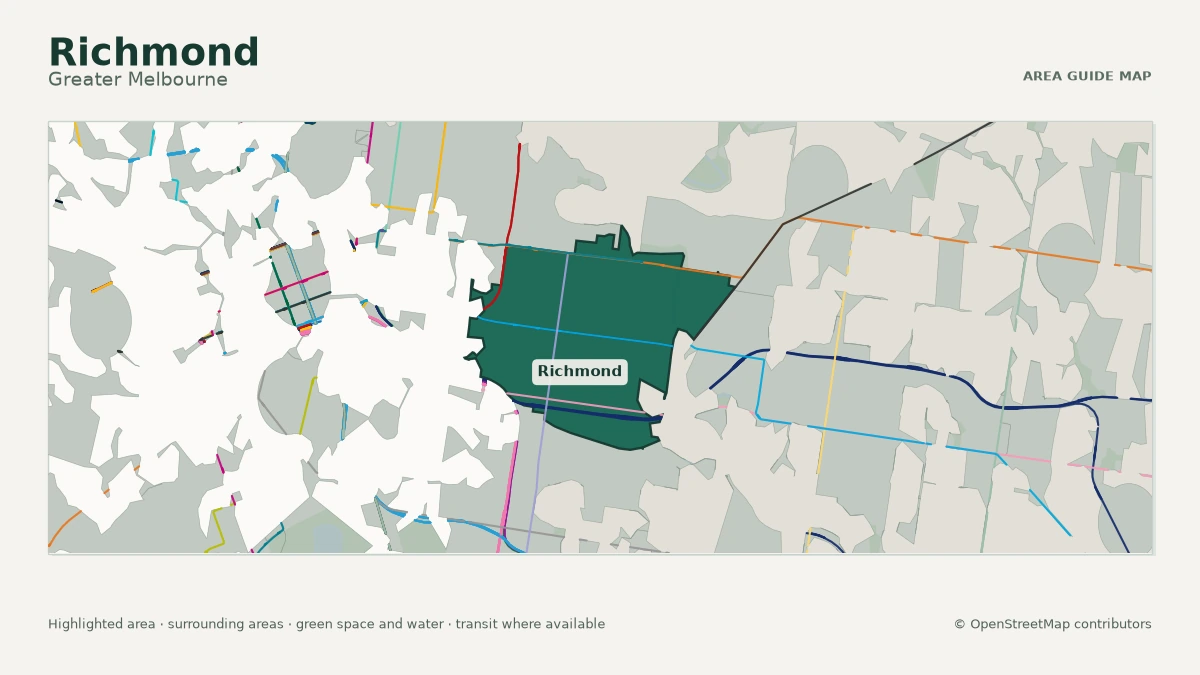Screen dimensions: 1200x675
Task: Click the Richmond page title
Action: [153, 52]
